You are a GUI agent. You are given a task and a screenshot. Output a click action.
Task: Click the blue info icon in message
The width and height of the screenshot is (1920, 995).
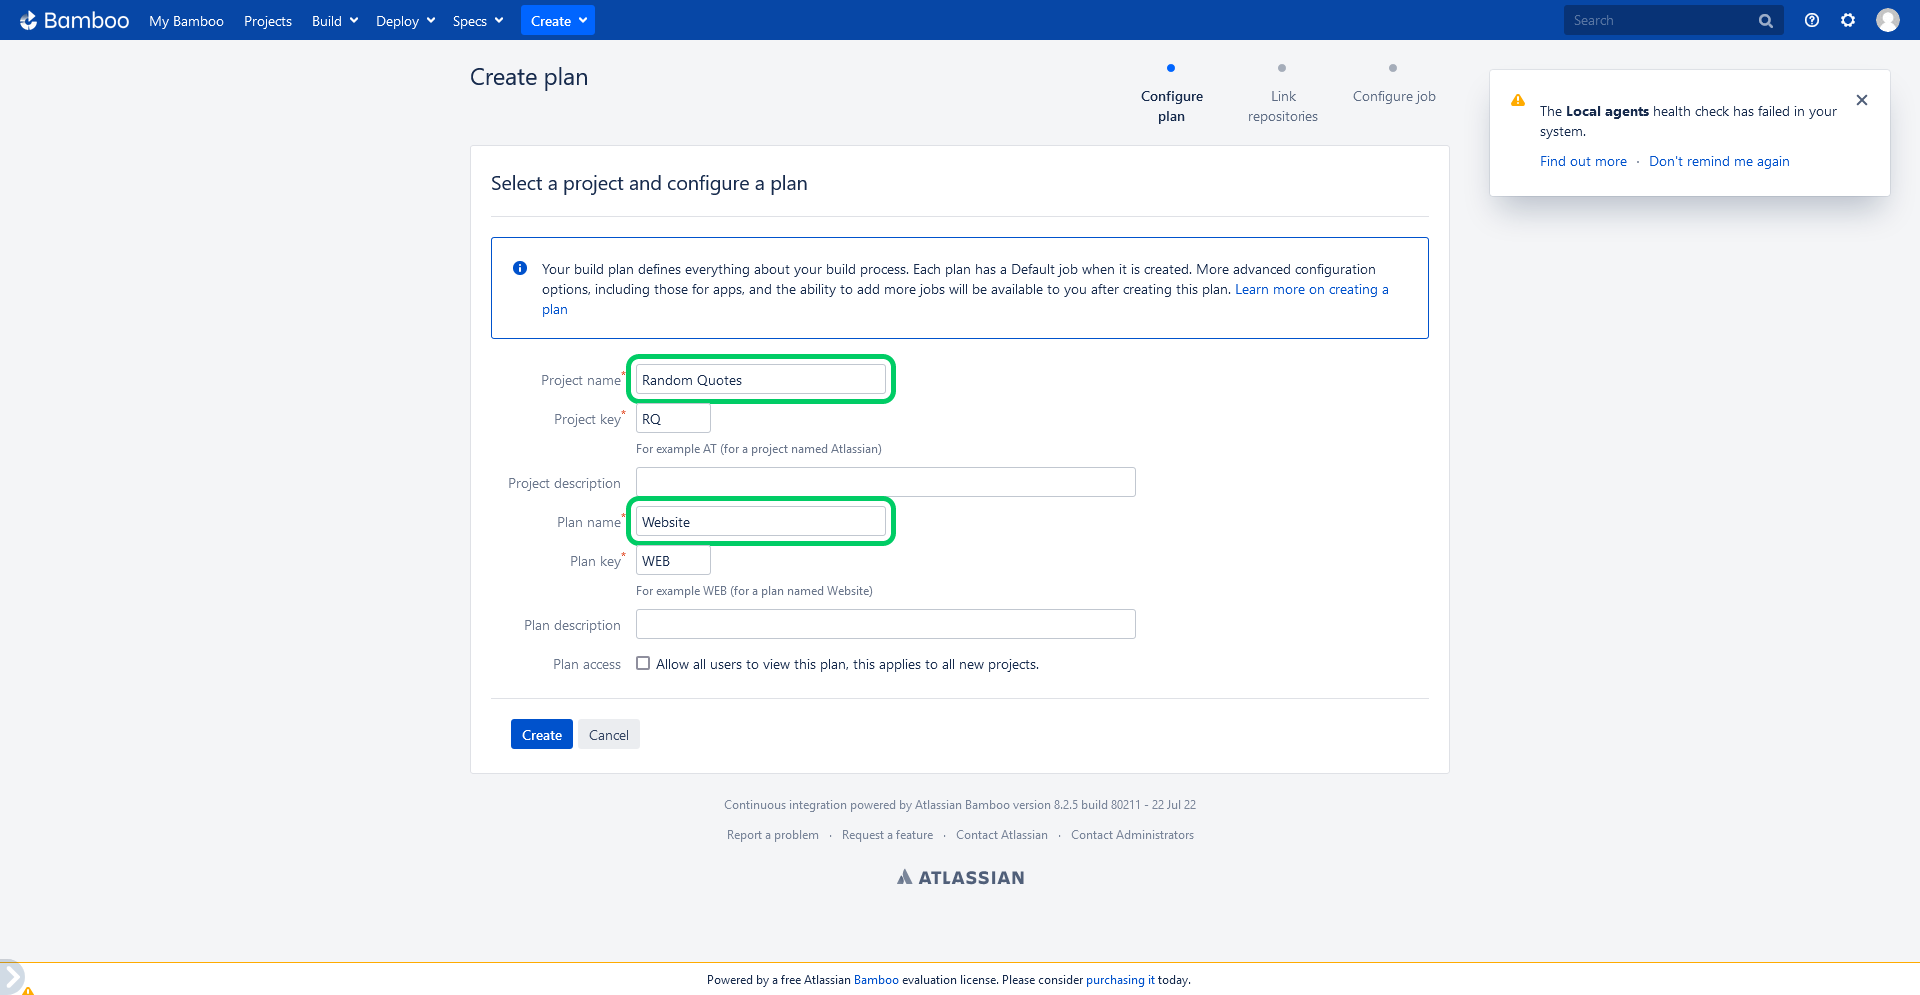(x=520, y=268)
